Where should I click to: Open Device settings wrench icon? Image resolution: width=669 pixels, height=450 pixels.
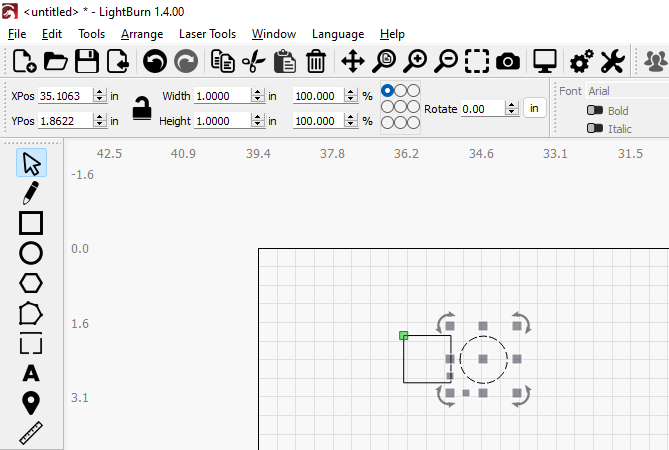tap(613, 61)
